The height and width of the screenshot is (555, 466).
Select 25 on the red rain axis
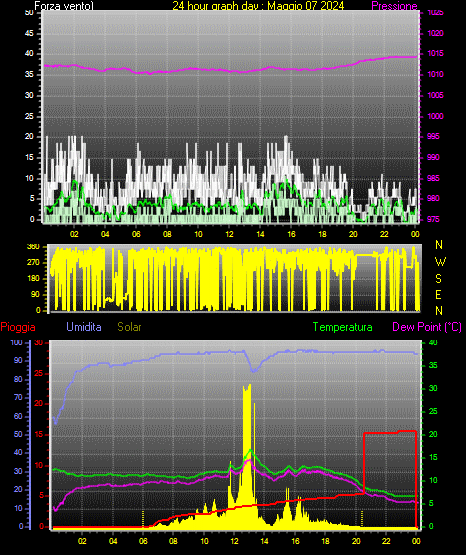click(x=39, y=373)
